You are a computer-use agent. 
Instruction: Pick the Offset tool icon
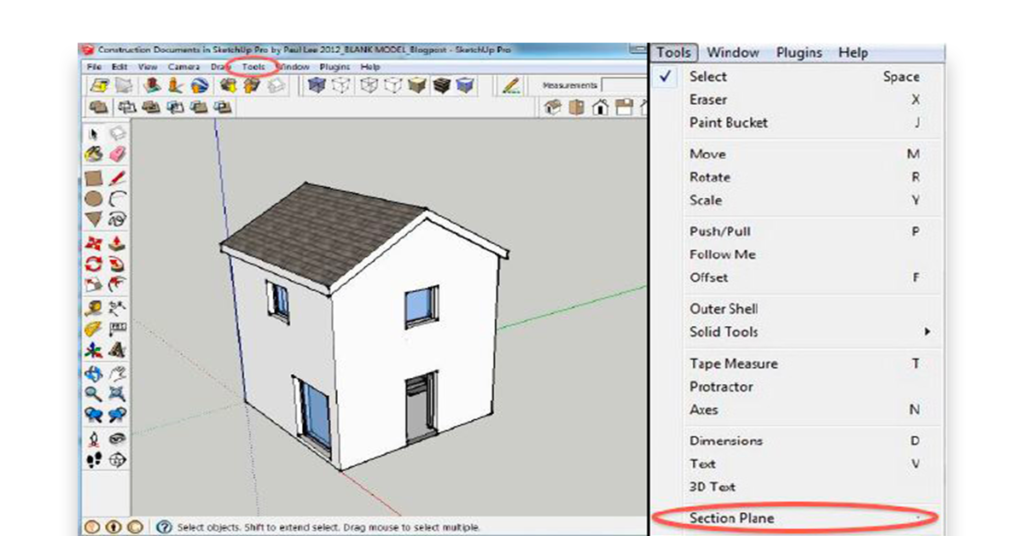point(118,285)
